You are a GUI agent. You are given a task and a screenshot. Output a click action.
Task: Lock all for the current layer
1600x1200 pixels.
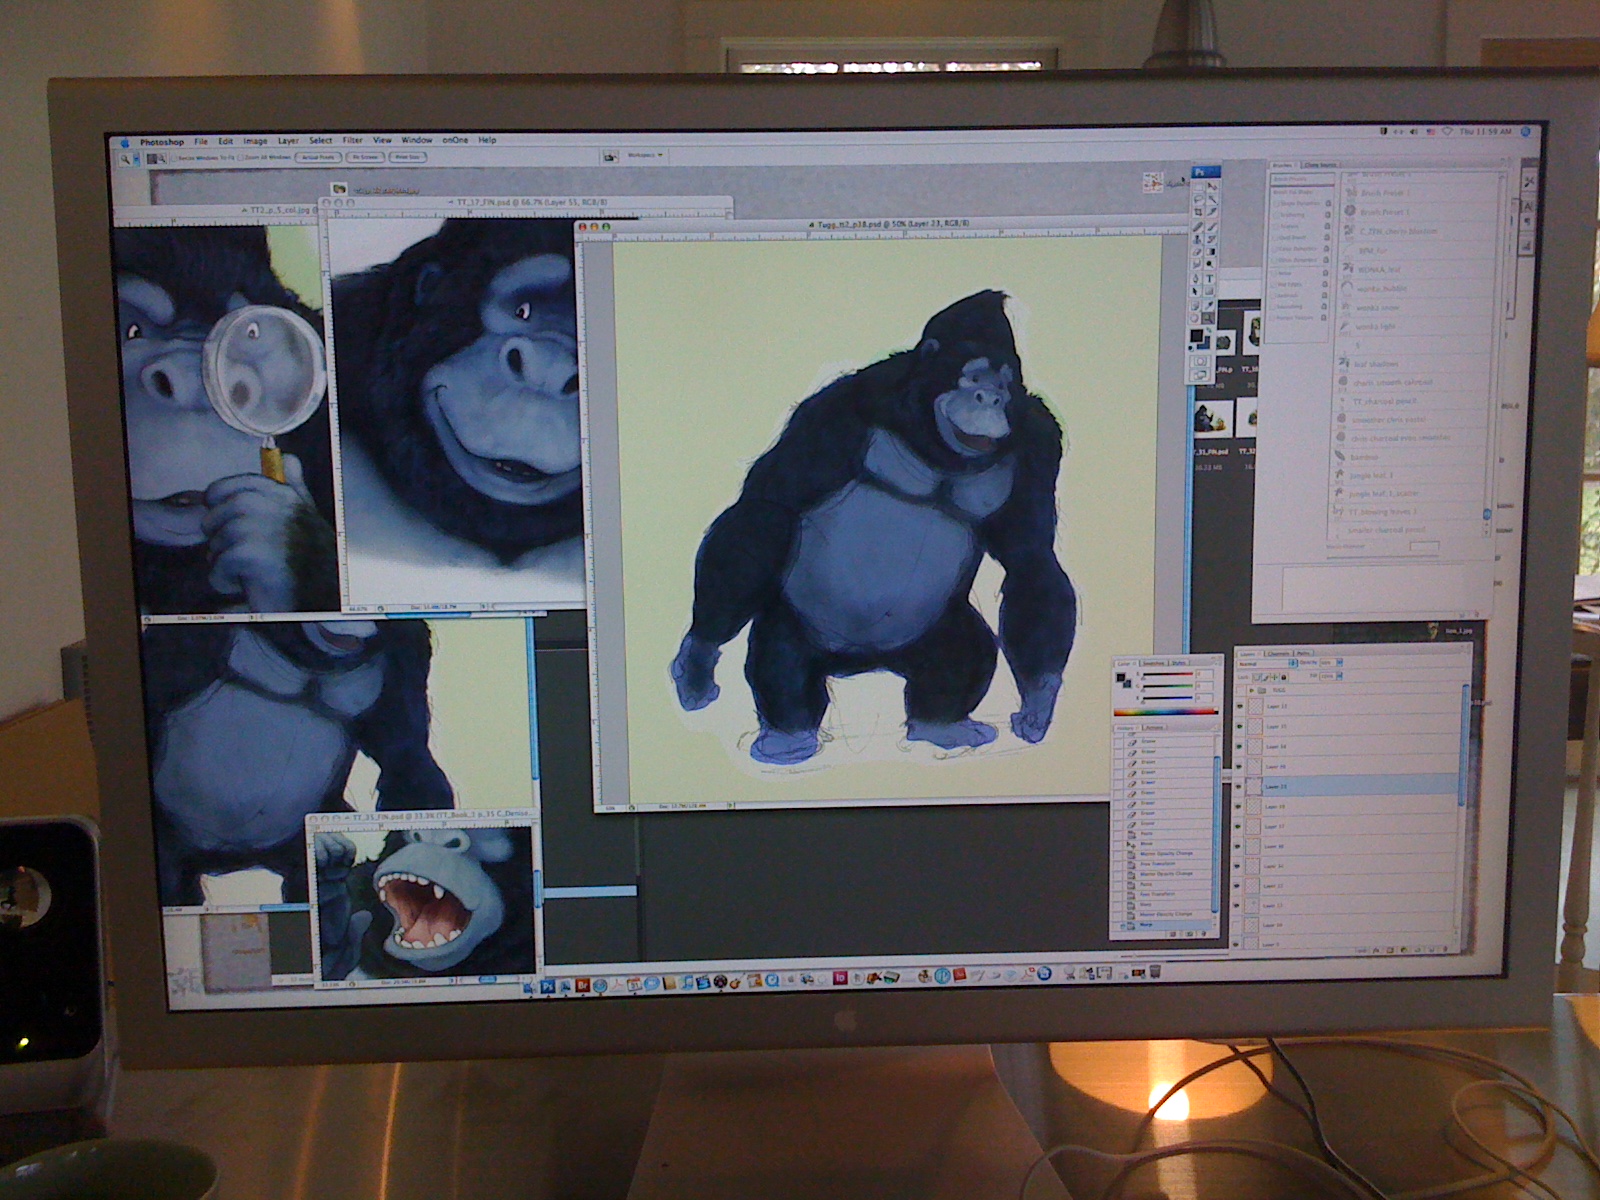pyautogui.click(x=1283, y=677)
